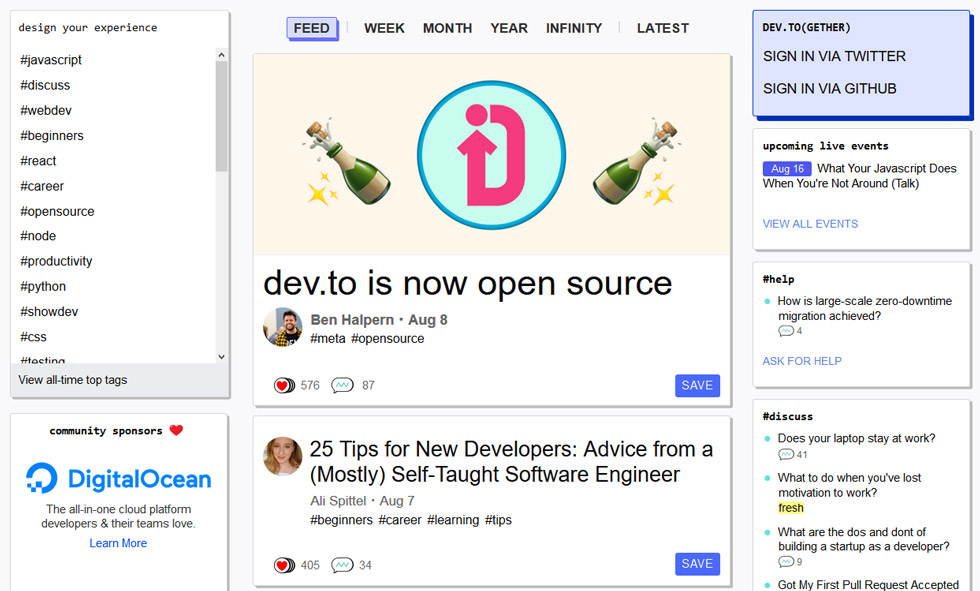Click tag list scrollbar up arrow

coord(221,55)
